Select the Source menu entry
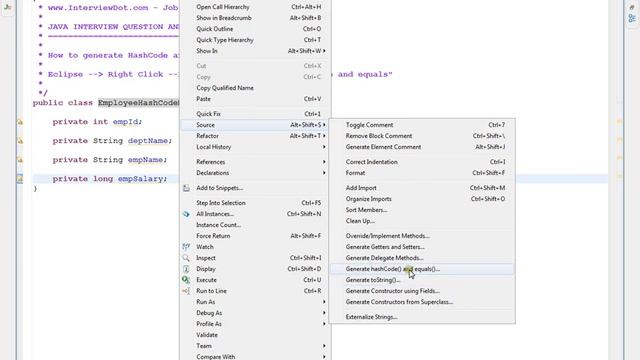The image size is (640, 360). (255, 125)
